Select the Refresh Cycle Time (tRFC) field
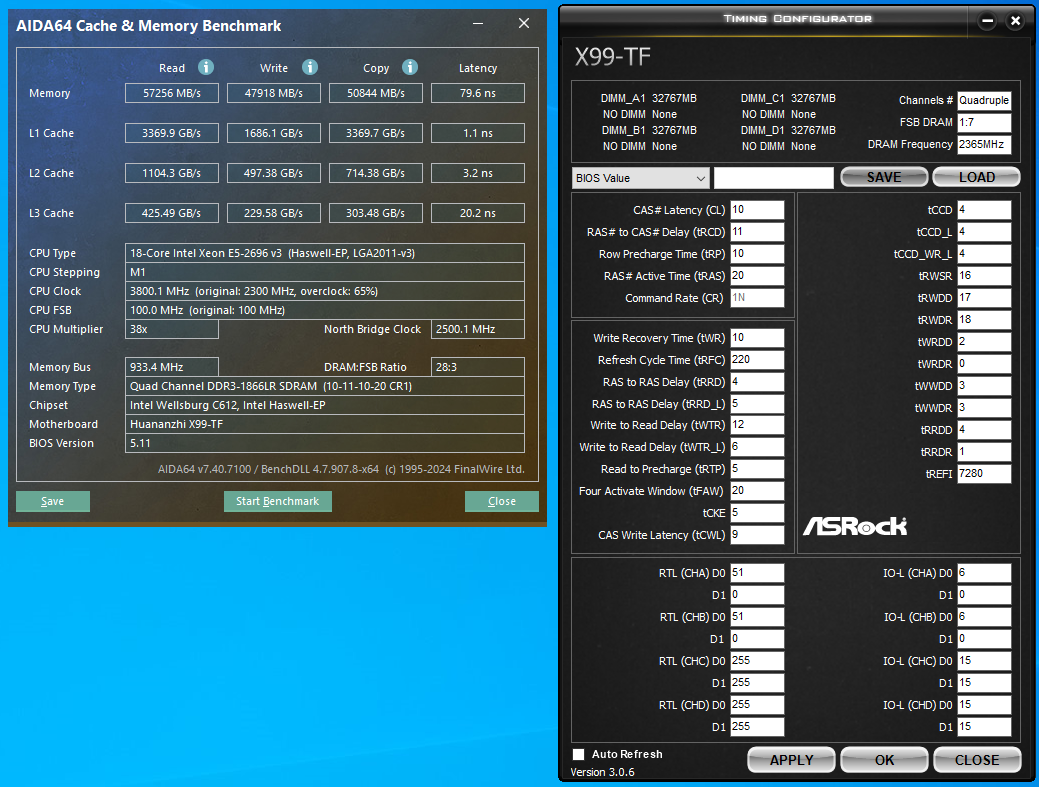The height and width of the screenshot is (787, 1039). click(757, 360)
